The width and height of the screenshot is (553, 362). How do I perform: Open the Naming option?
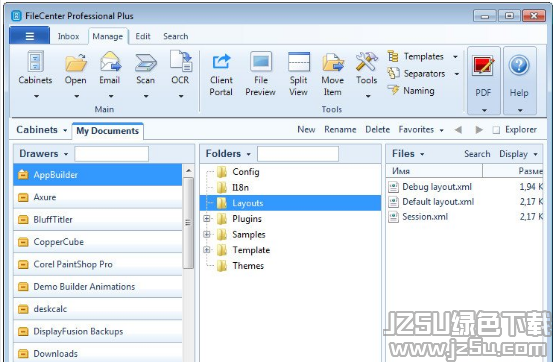pos(411,91)
